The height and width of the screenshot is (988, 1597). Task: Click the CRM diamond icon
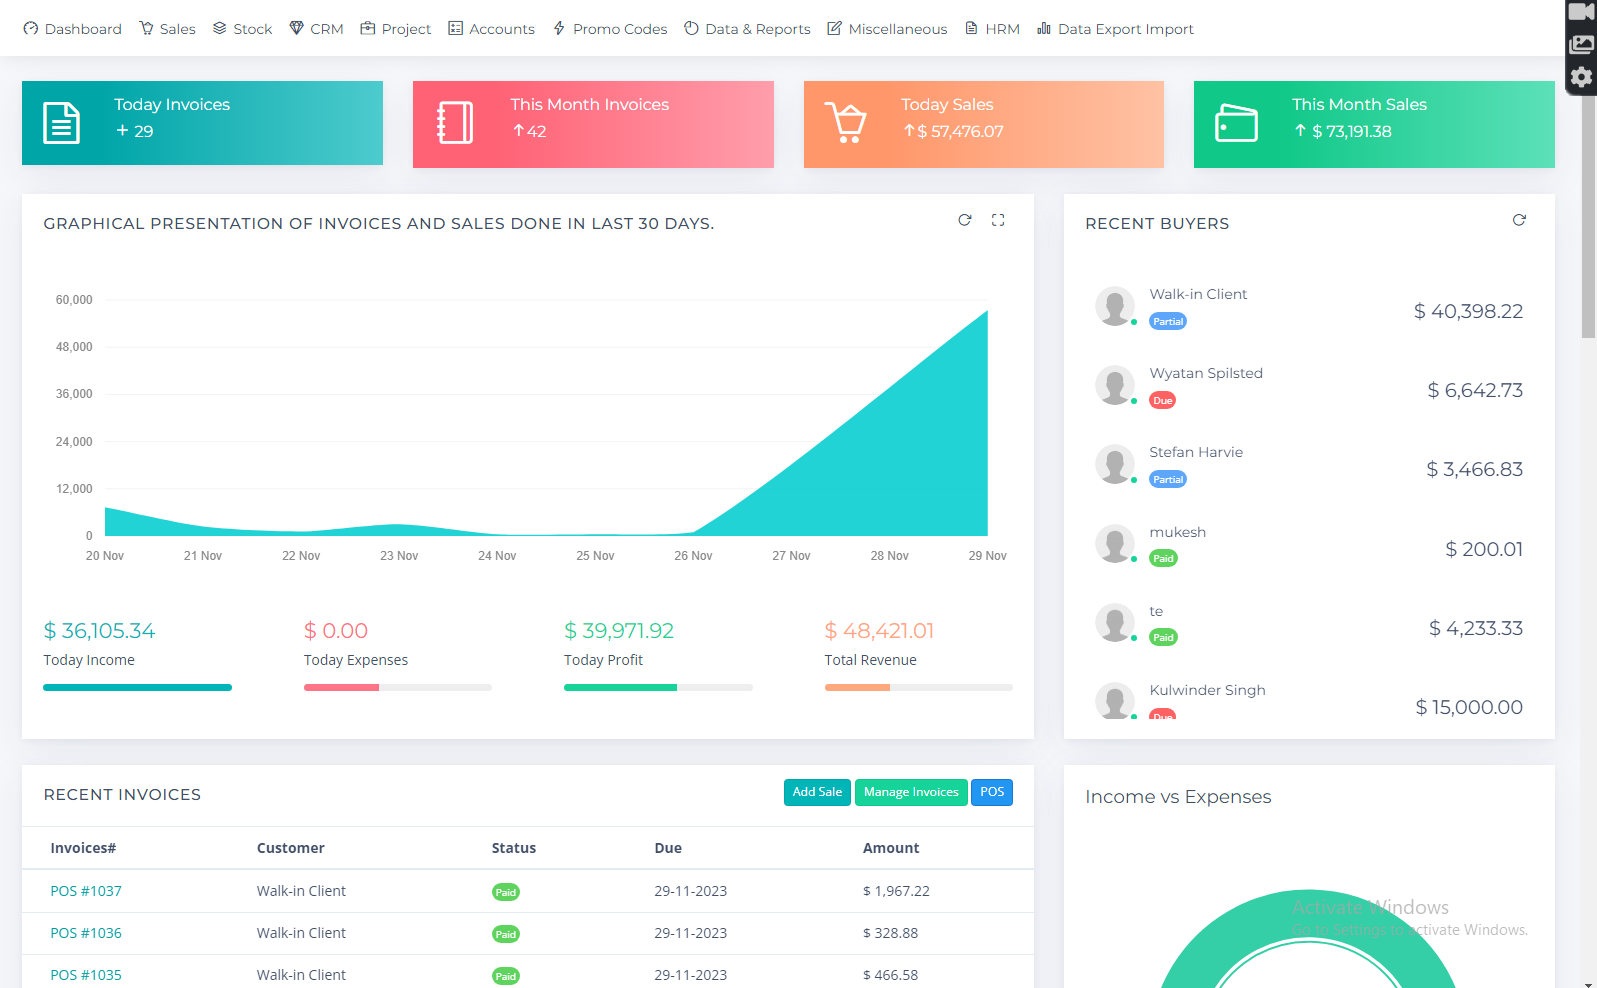point(297,29)
